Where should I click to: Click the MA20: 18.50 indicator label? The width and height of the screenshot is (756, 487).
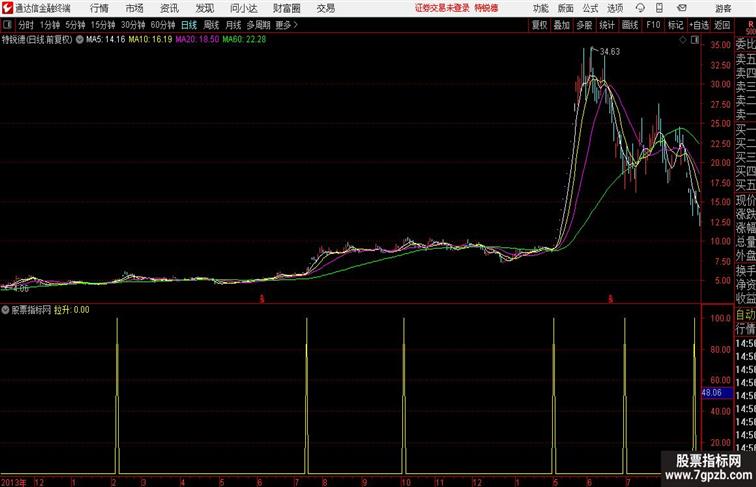pyautogui.click(x=197, y=40)
